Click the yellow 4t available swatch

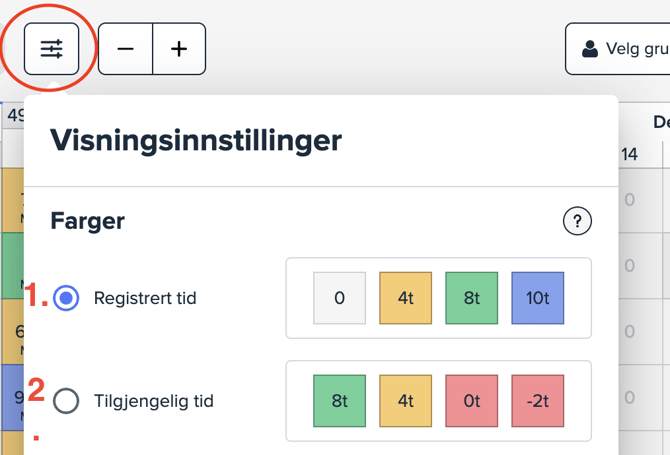(x=405, y=401)
